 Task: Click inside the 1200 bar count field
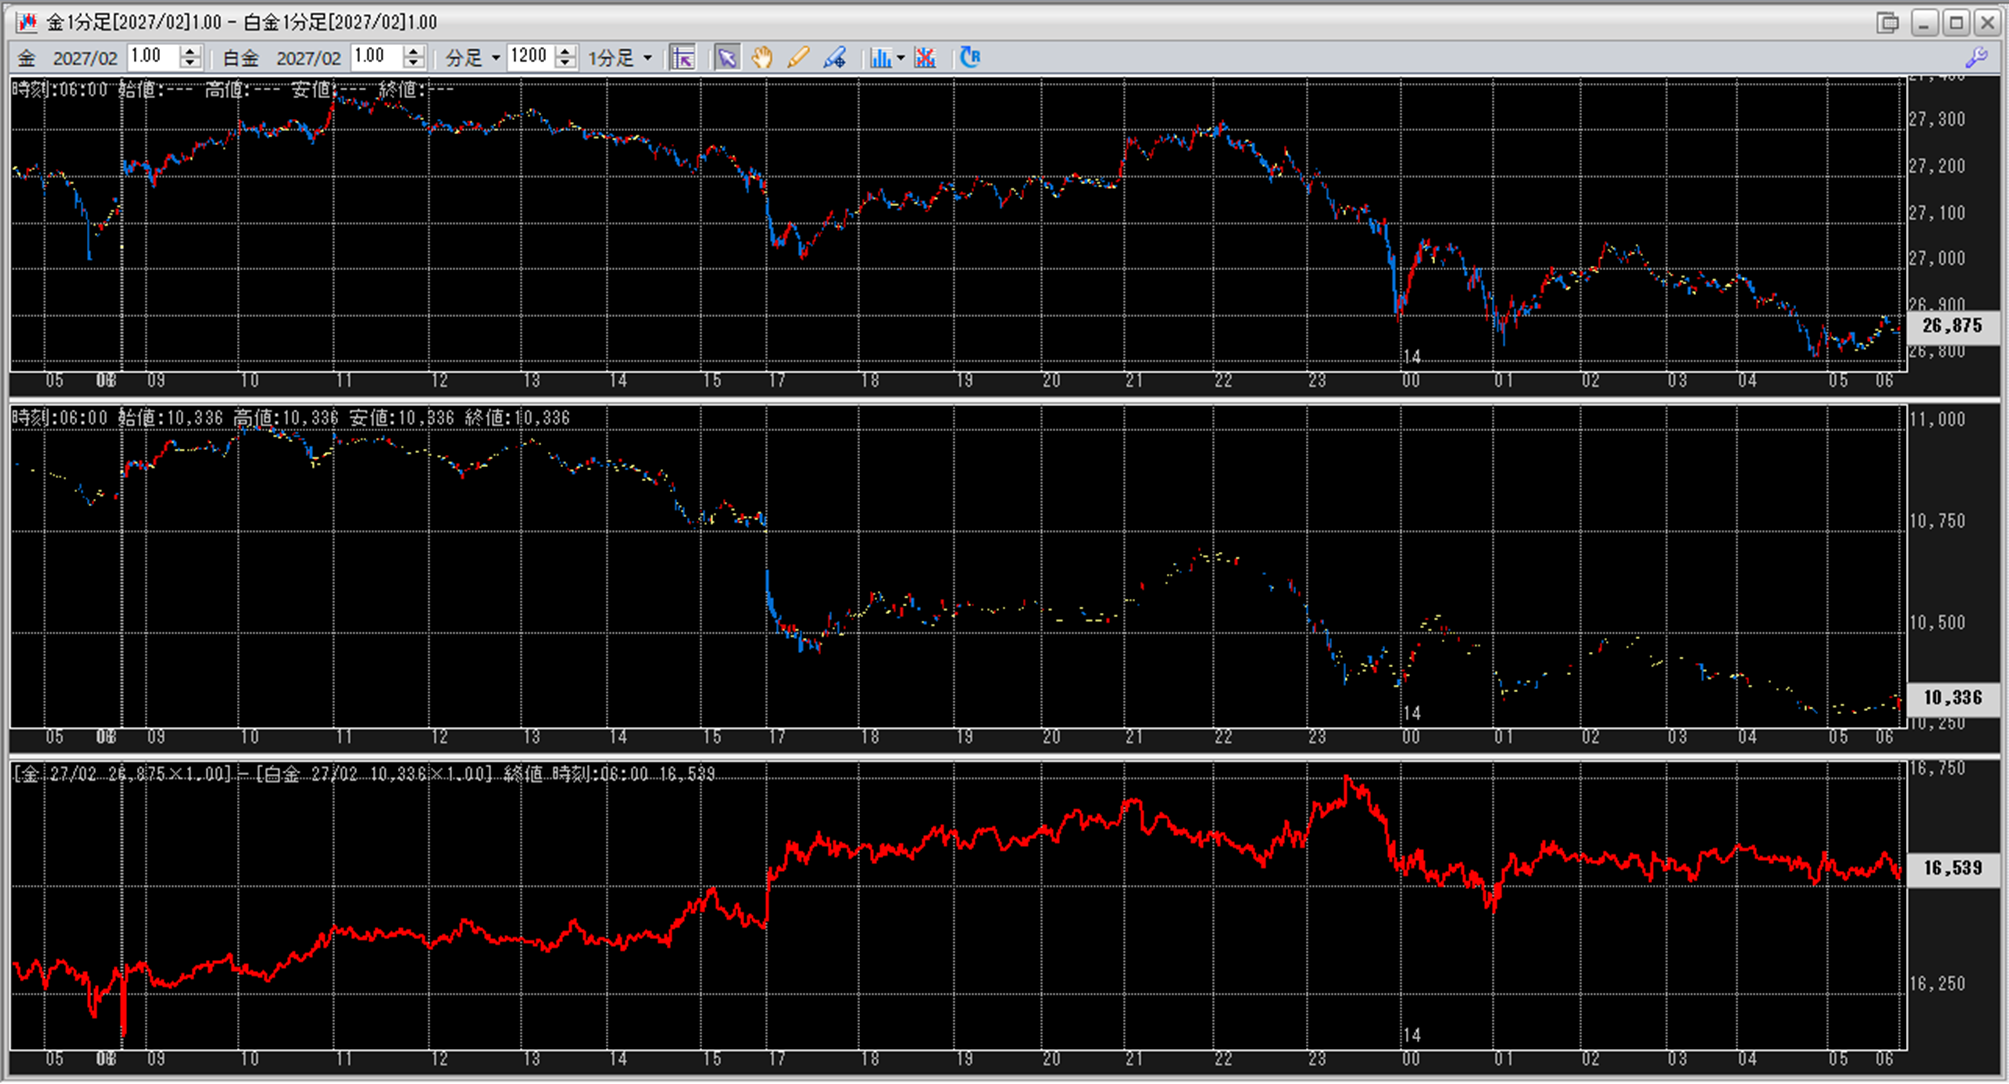tap(529, 57)
